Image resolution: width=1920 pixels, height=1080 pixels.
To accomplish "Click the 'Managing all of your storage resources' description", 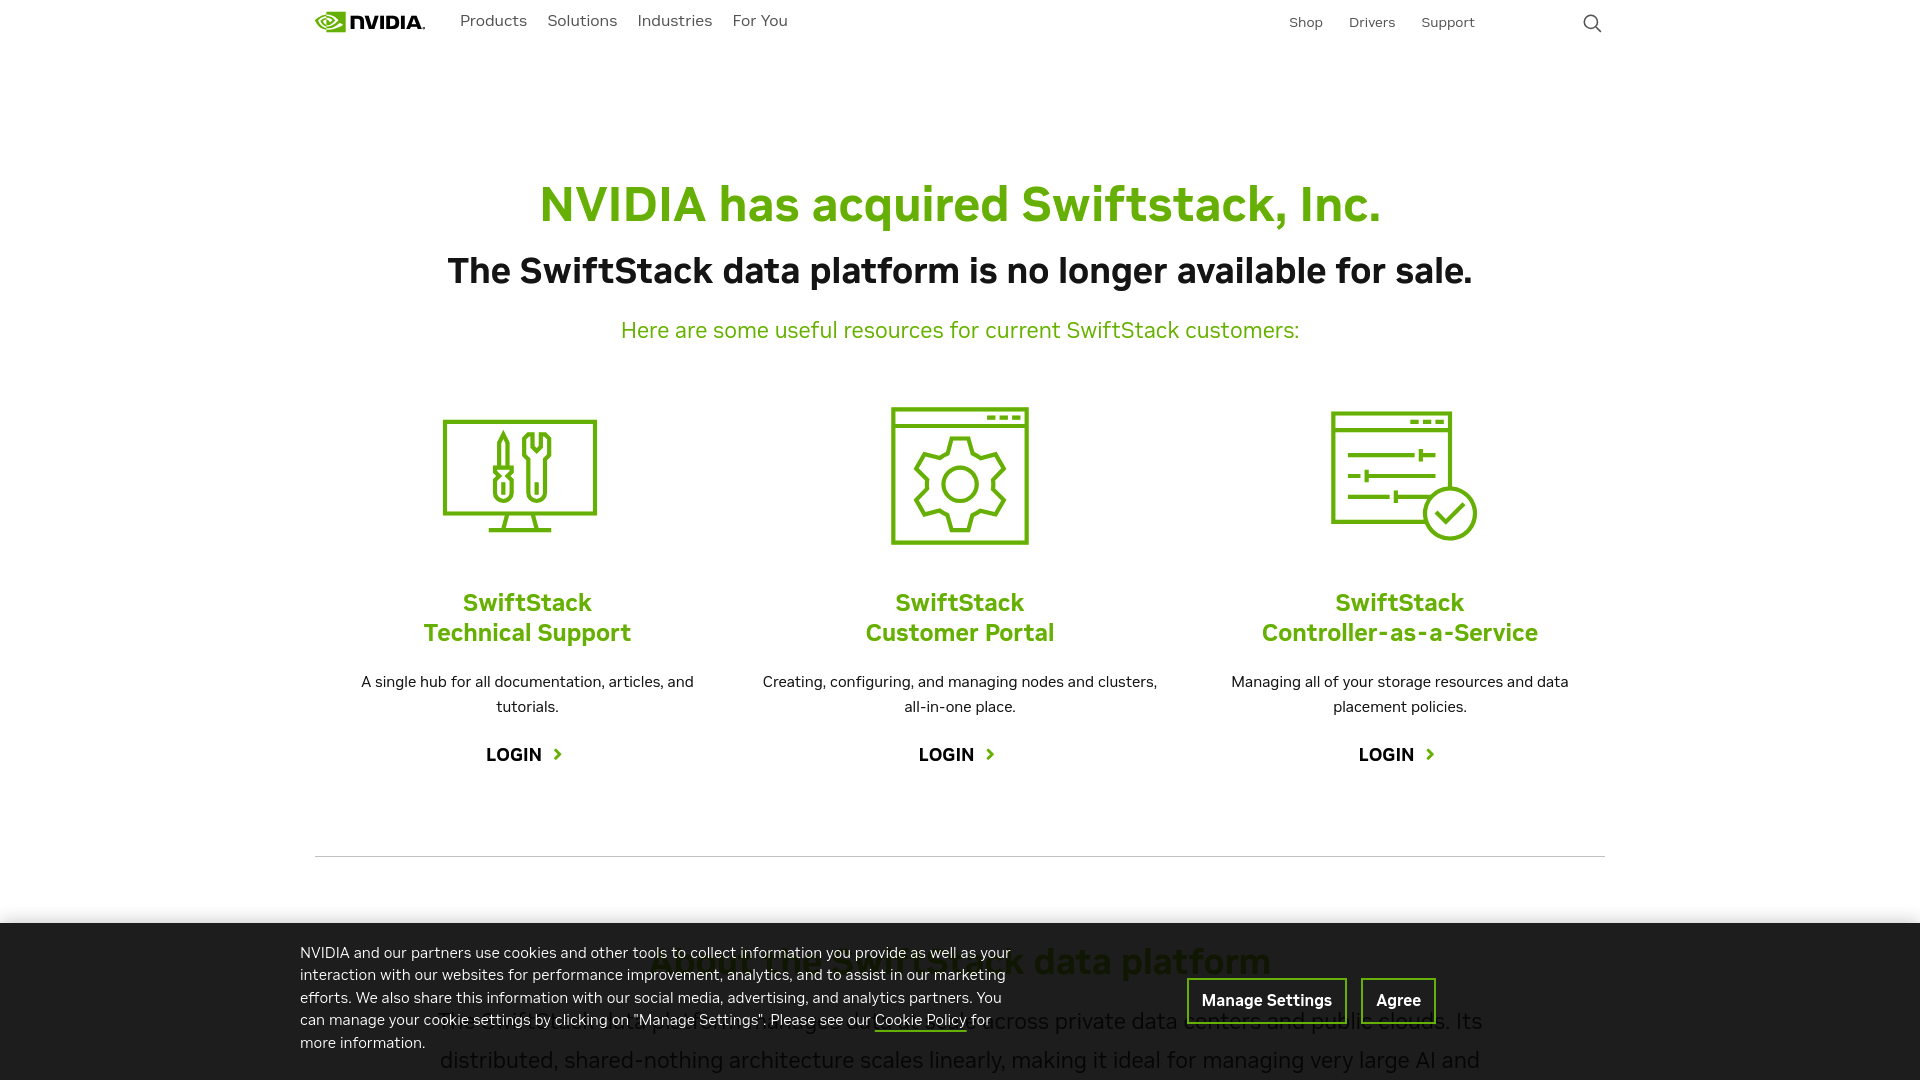I will point(1400,694).
